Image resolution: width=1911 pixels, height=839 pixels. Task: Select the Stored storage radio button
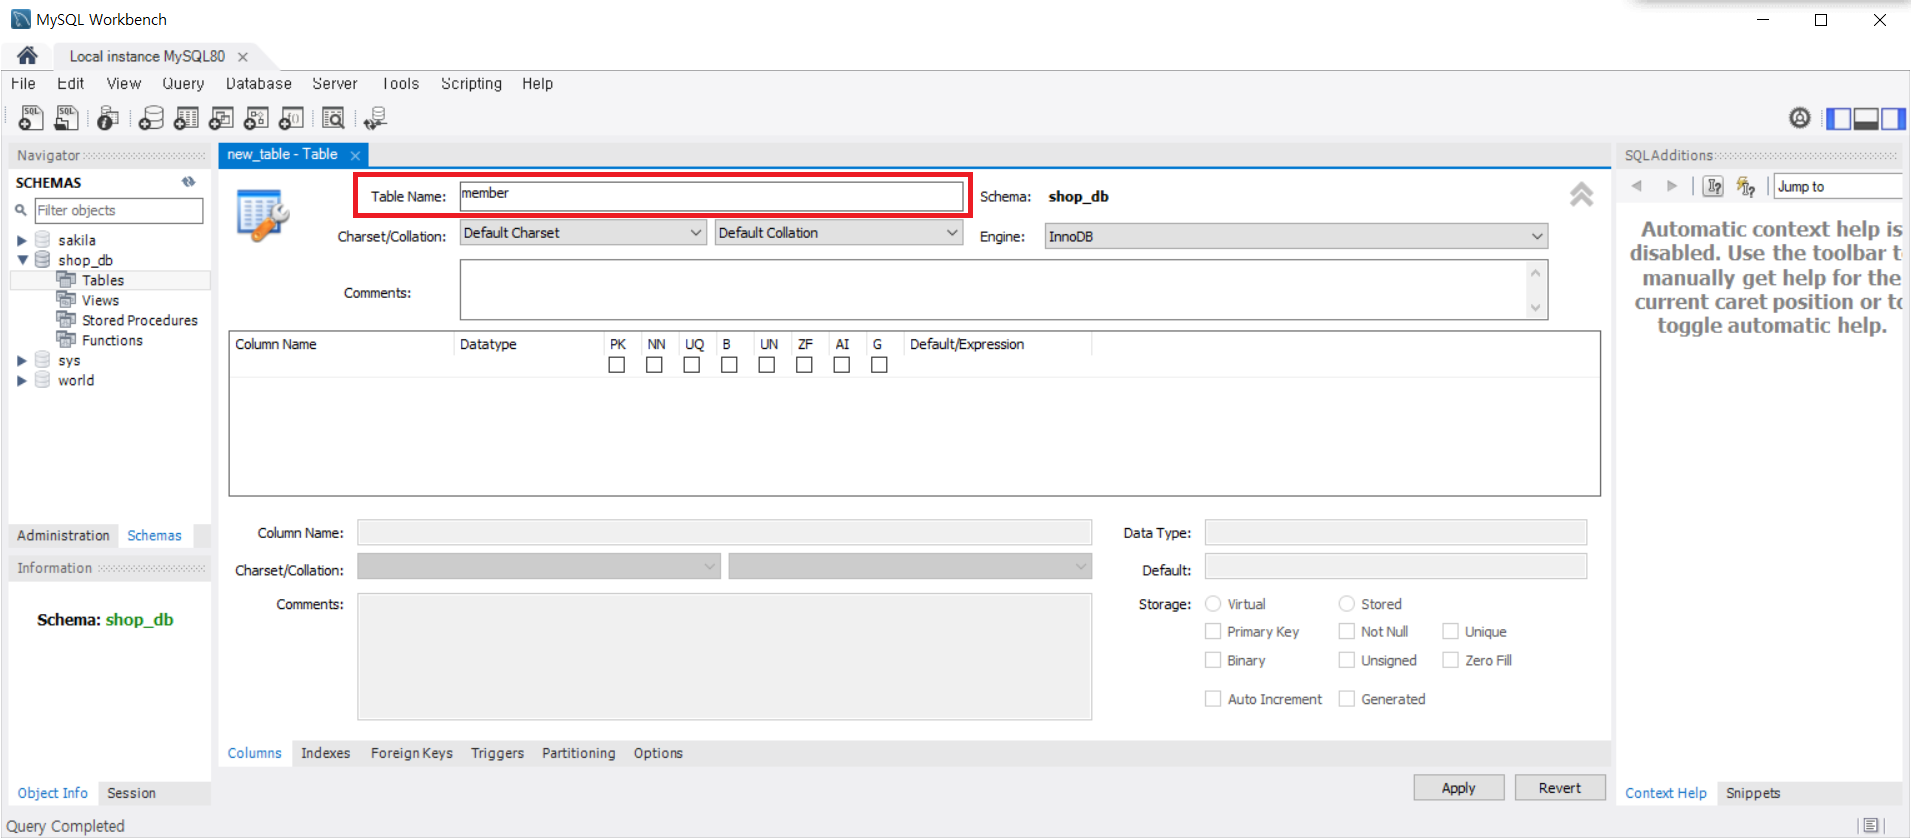1347,603
